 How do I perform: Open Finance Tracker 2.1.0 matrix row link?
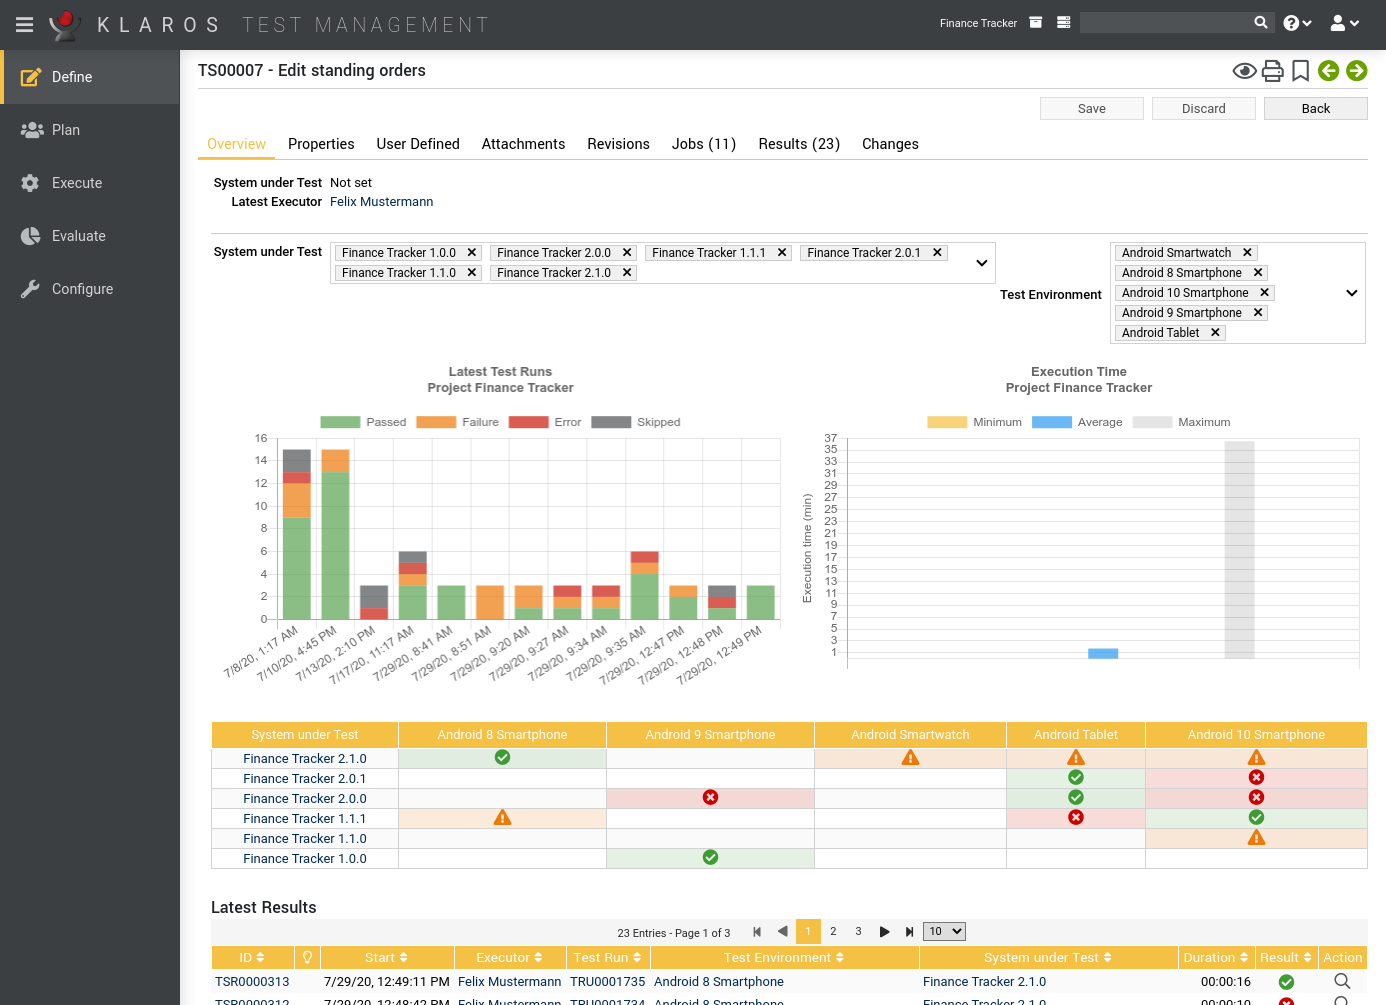[305, 759]
